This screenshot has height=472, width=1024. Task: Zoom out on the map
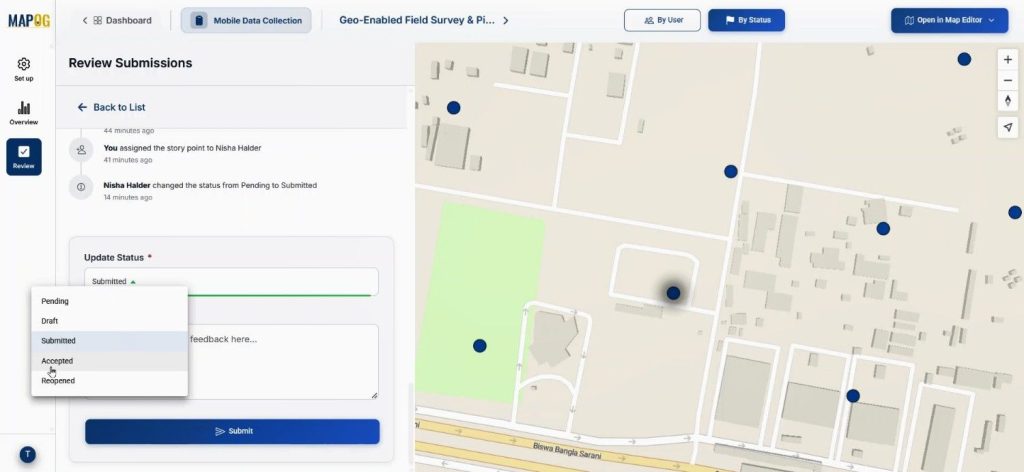[x=1008, y=80]
